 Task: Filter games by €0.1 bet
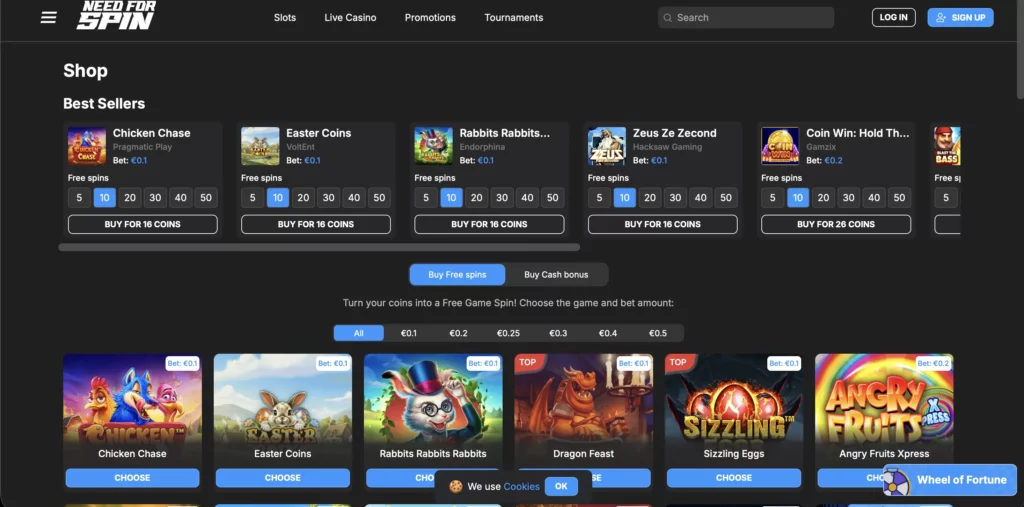pyautogui.click(x=409, y=333)
